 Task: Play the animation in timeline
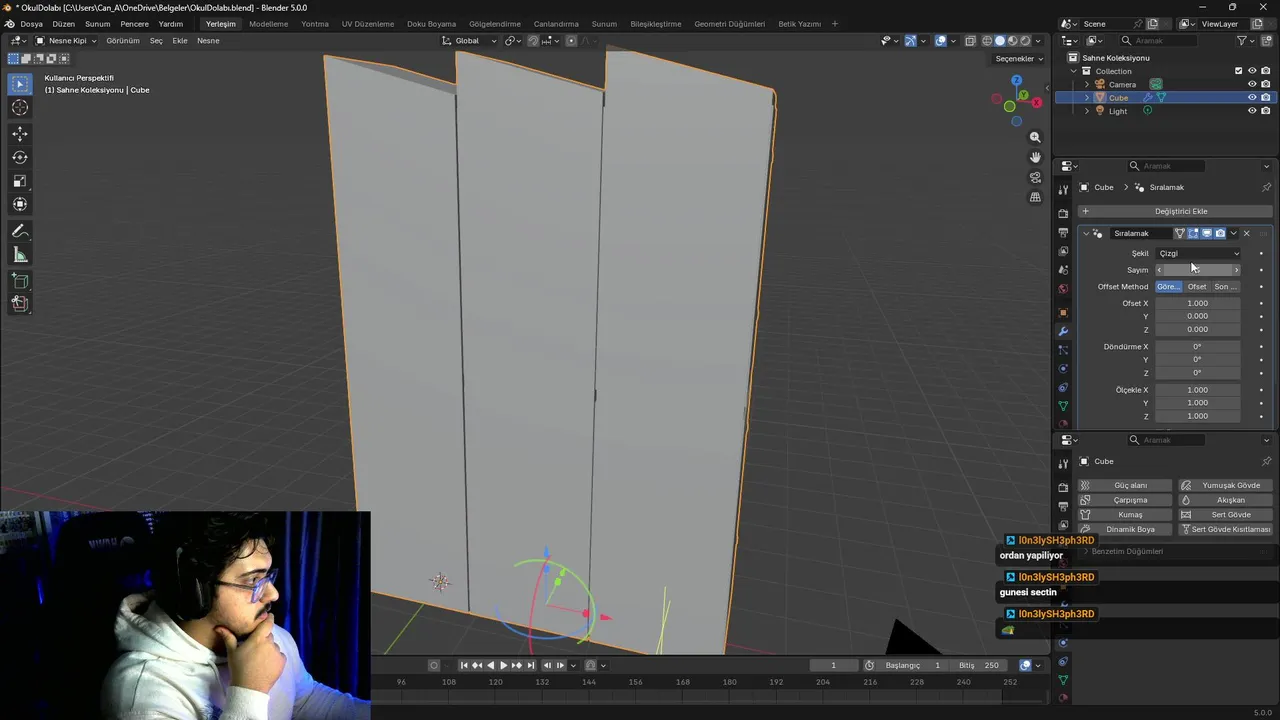coord(503,665)
